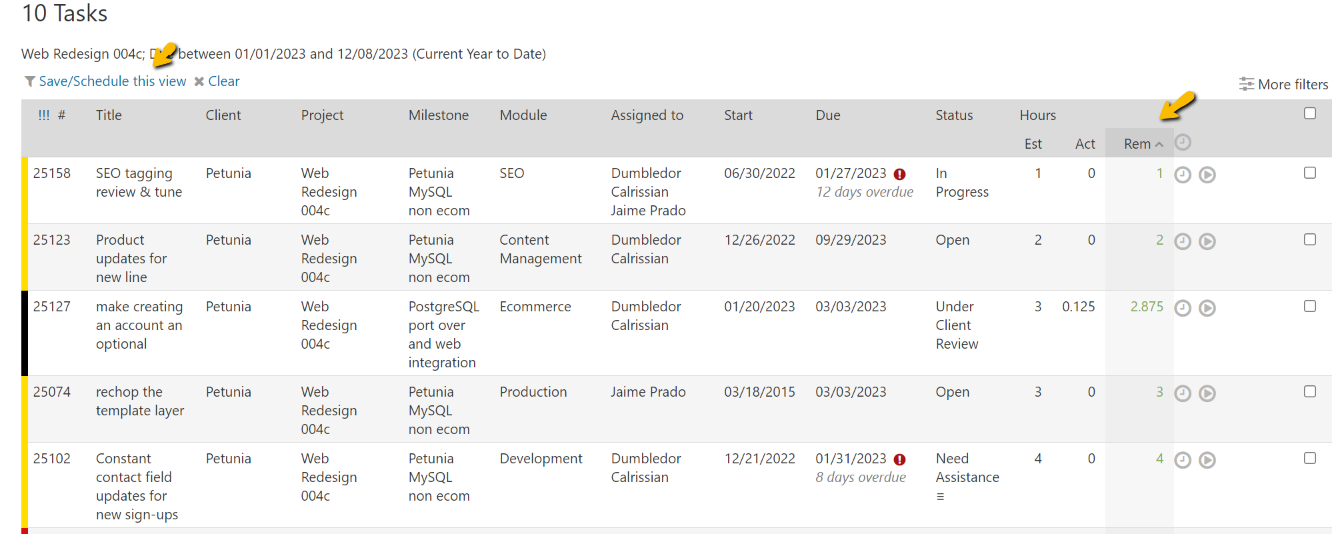Click the clock icon in the header row
The height and width of the screenshot is (534, 1334).
coord(1182,143)
